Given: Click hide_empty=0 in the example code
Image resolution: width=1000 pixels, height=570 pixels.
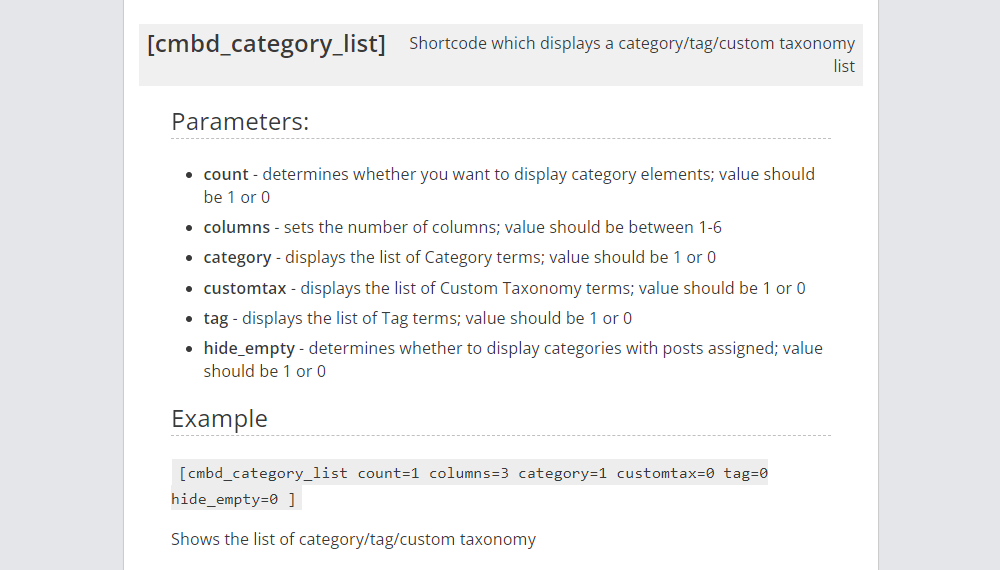Looking at the screenshot, I should point(224,499).
